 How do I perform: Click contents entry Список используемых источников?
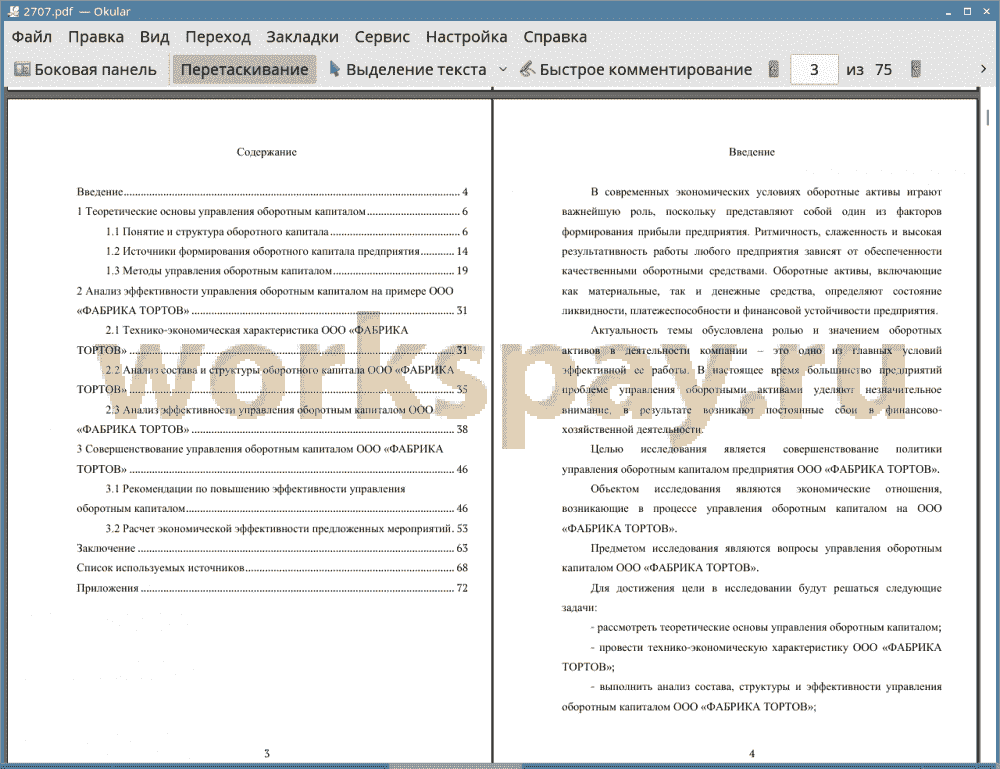[272, 568]
